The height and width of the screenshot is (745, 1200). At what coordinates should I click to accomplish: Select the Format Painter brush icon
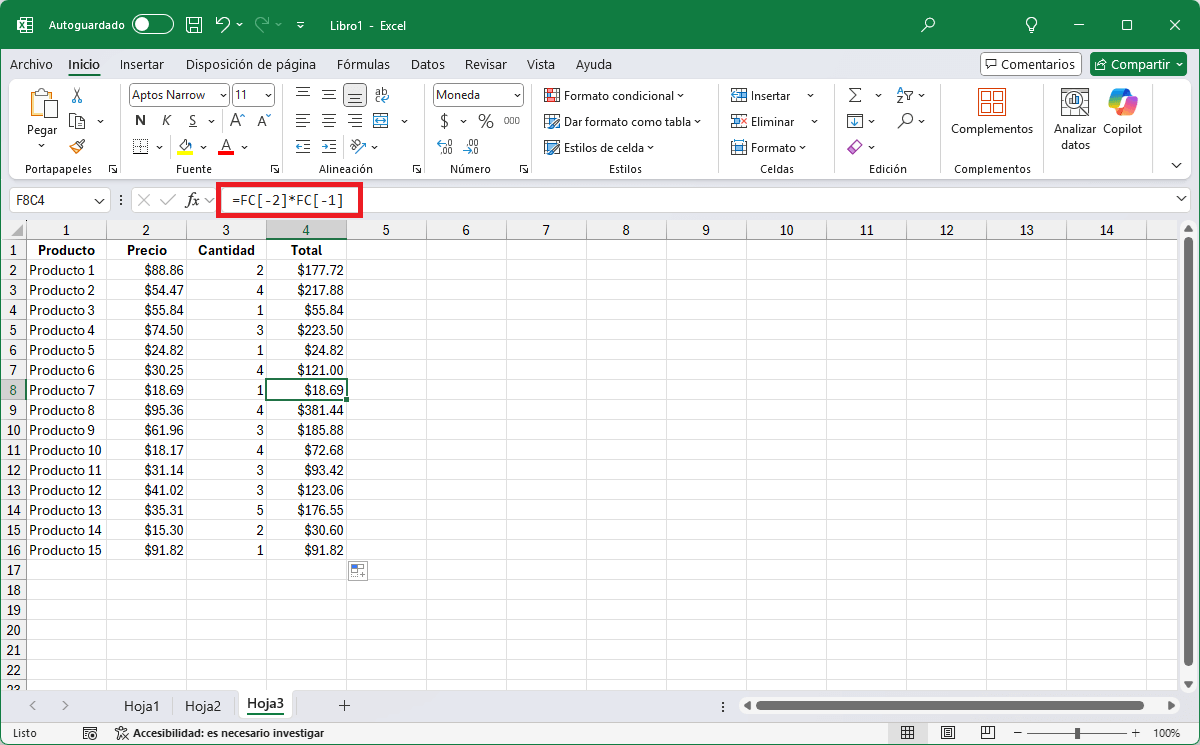77,146
